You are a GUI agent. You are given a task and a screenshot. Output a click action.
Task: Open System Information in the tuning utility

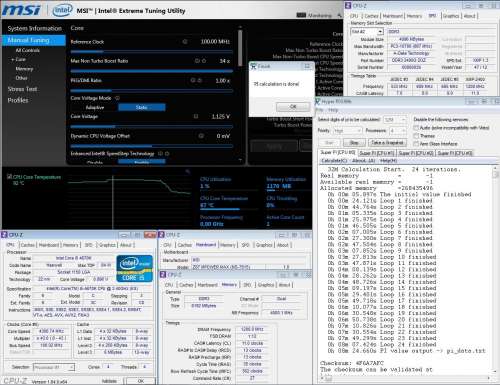click(x=34, y=29)
